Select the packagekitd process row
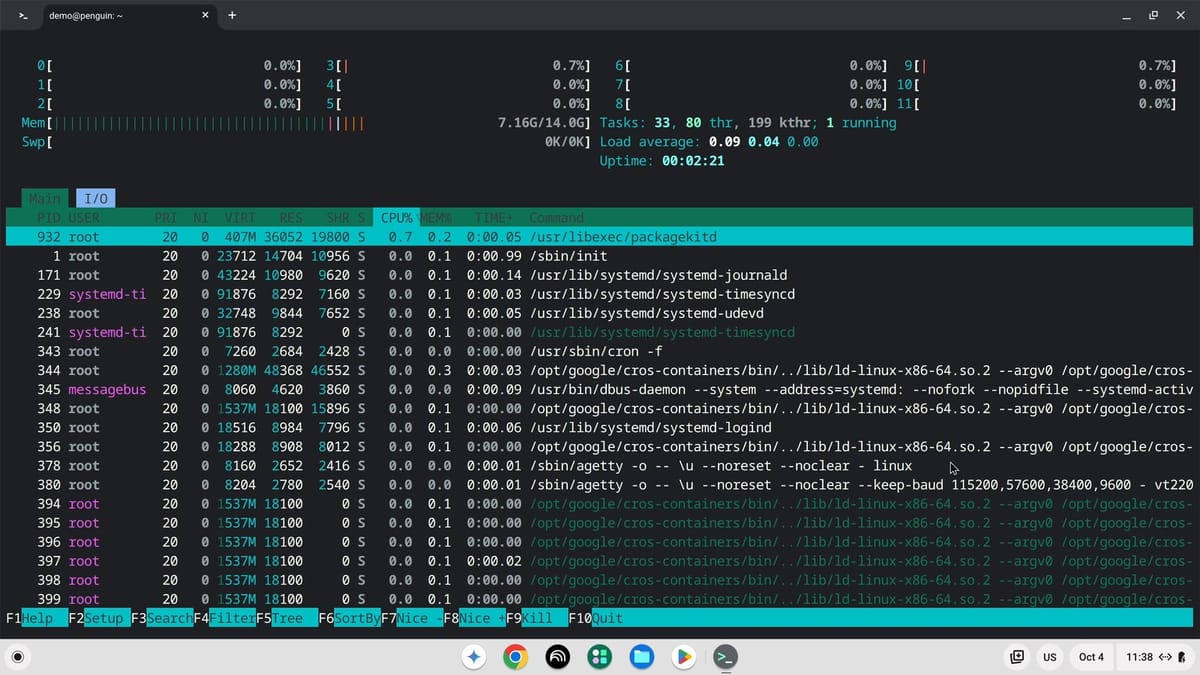 click(600, 237)
